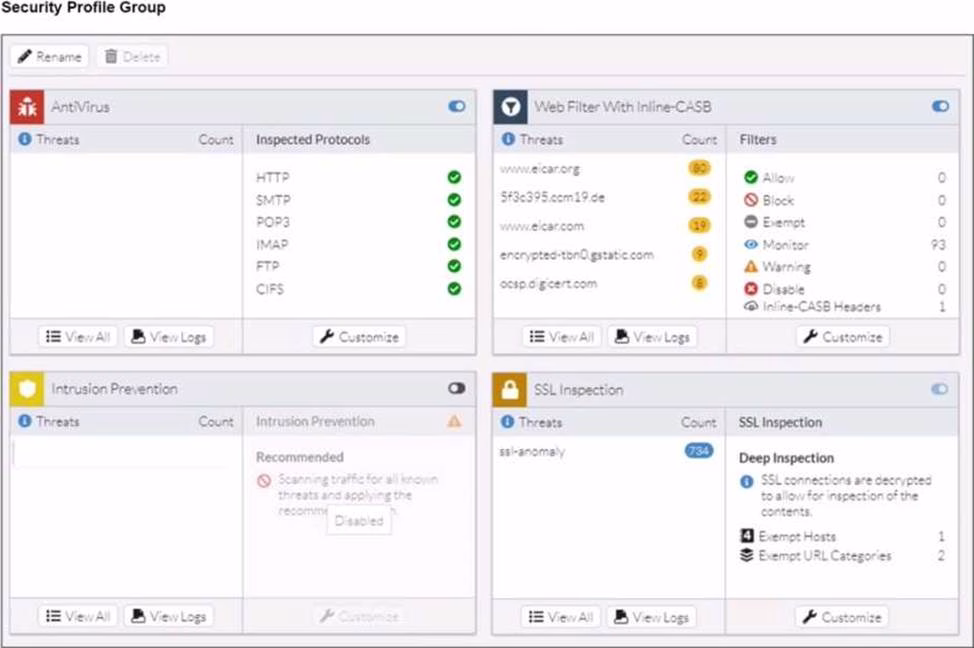Click the Web Filter Threats info icon
The height and width of the screenshot is (648, 974).
(508, 139)
